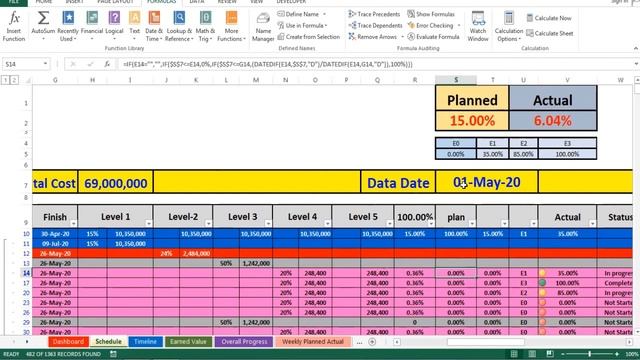Expand Remove Arrows dropdown arrow
The width and height of the screenshot is (640, 360).
pos(402,37)
